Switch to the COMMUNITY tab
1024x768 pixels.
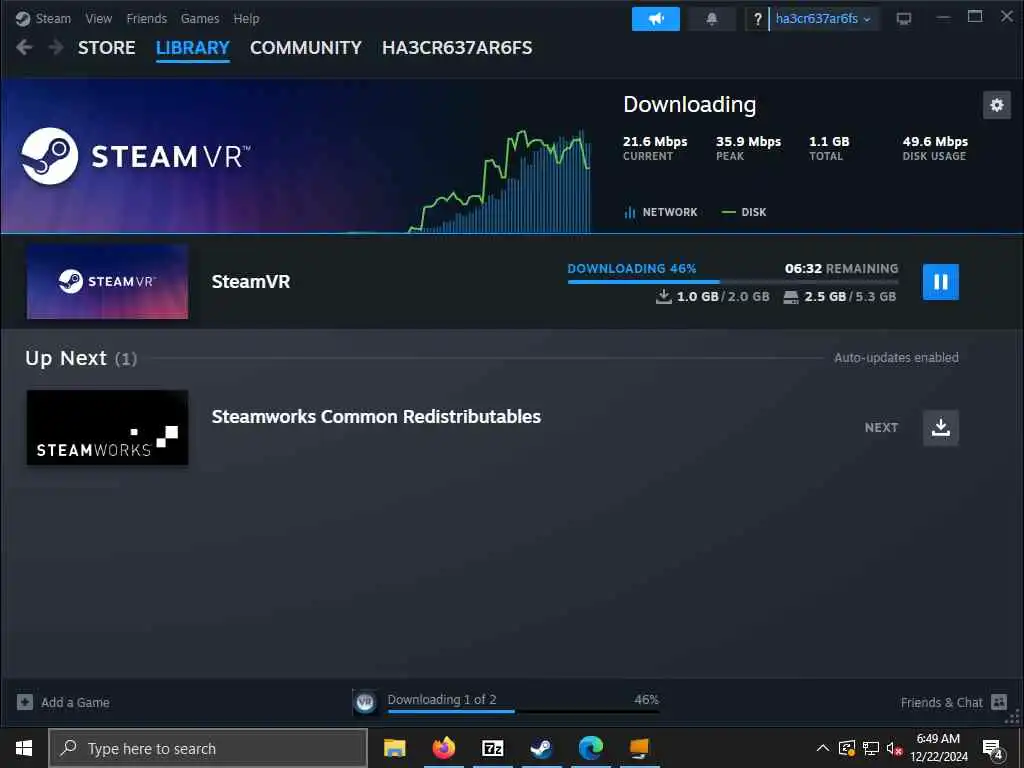pos(306,48)
